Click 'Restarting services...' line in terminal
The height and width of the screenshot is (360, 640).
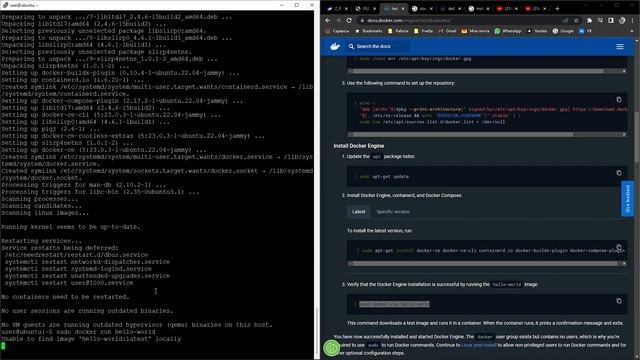41,241
